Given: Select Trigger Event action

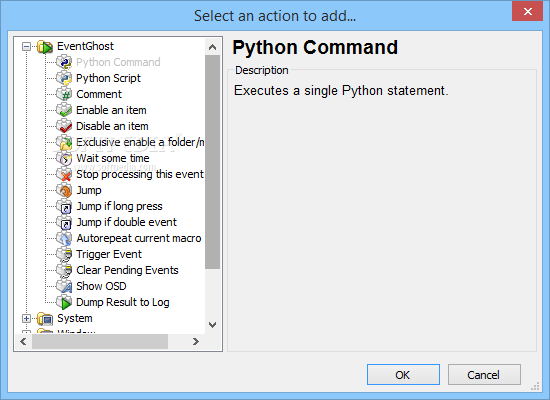Looking at the screenshot, I should pos(109,254).
